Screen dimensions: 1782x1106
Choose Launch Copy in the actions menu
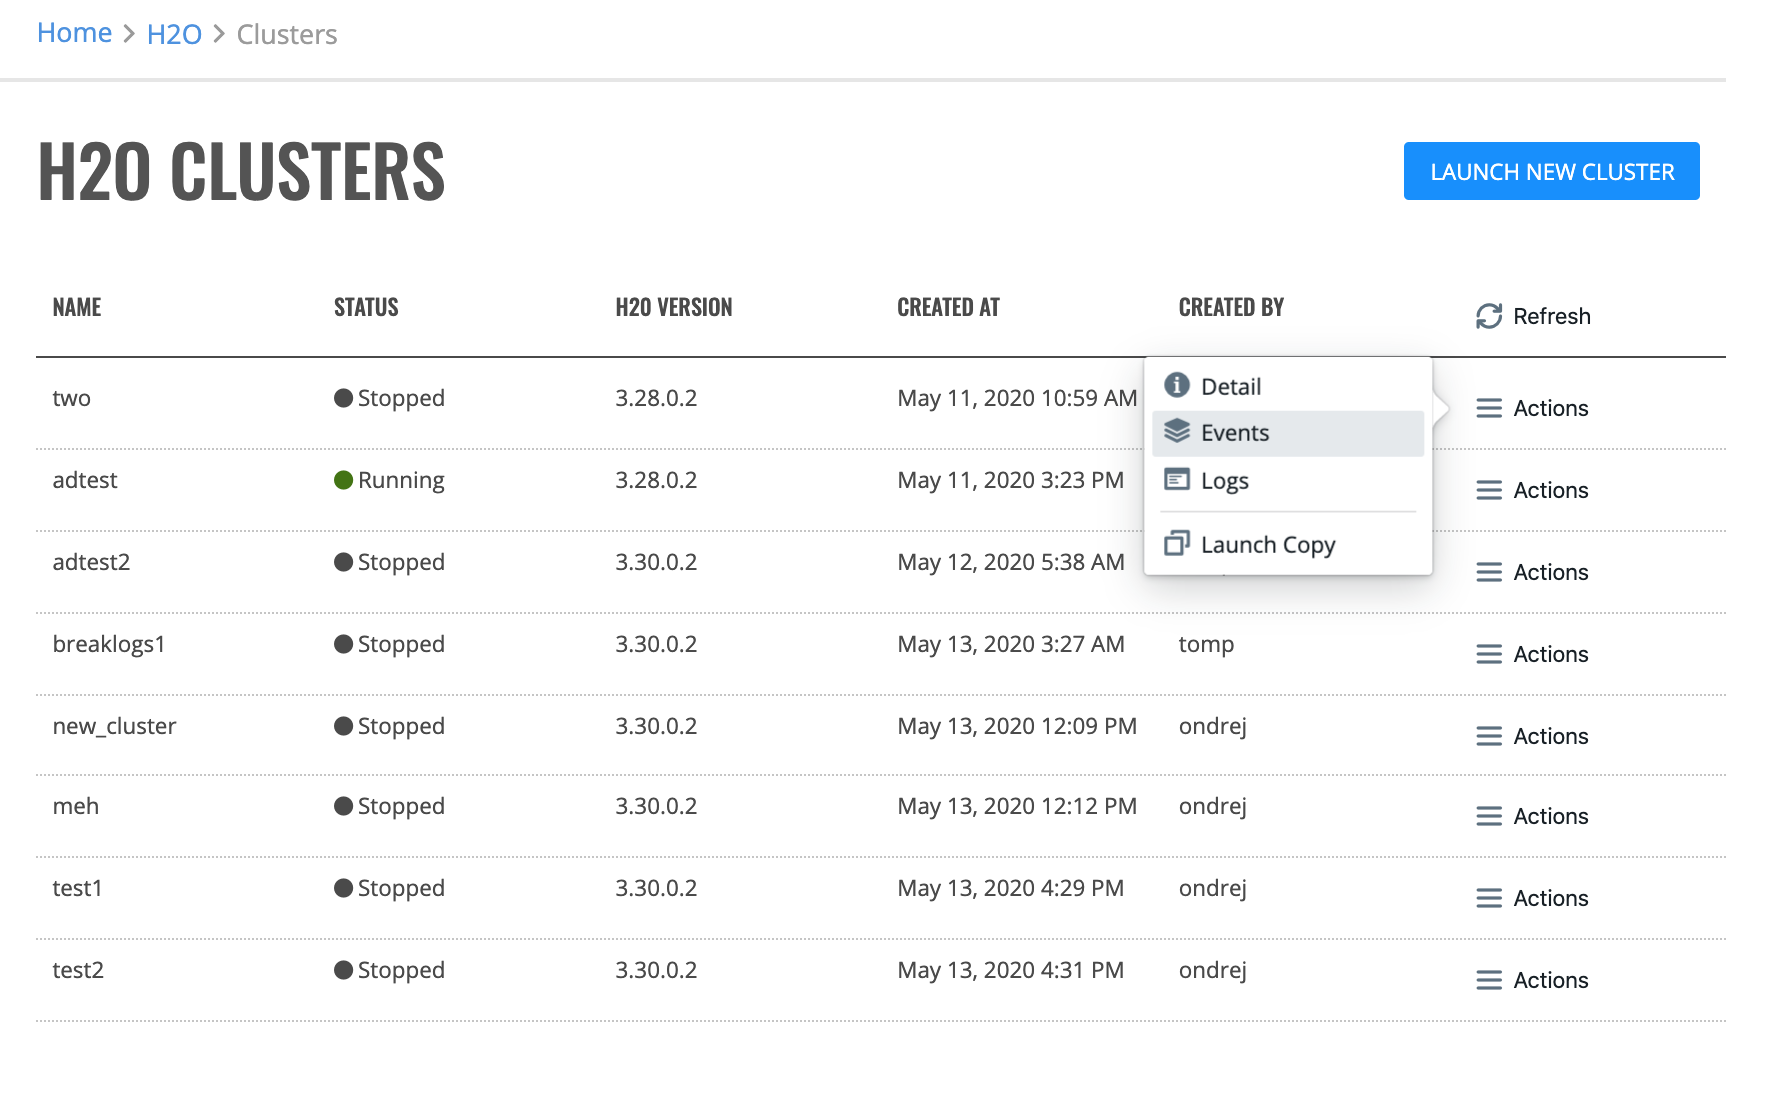(x=1288, y=544)
